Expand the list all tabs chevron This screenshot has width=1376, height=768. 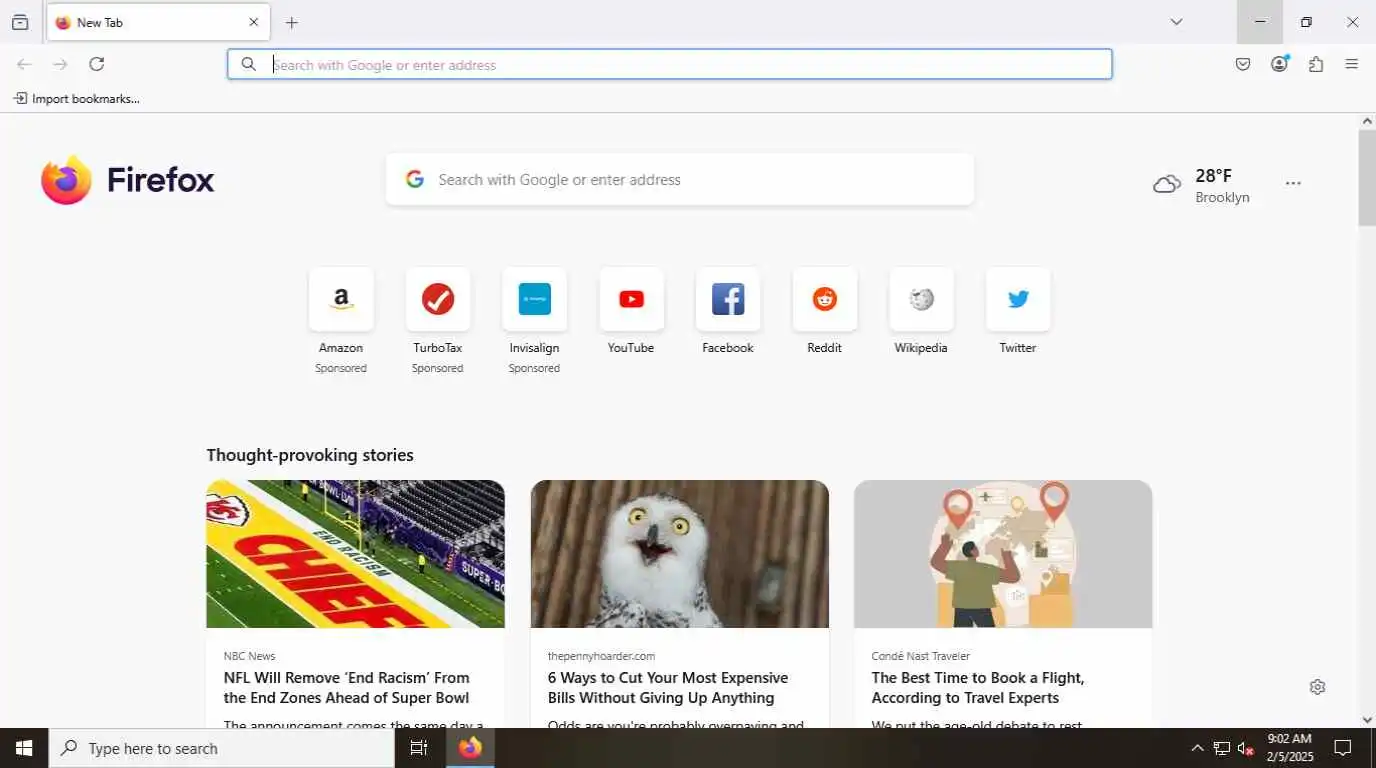[1176, 22]
